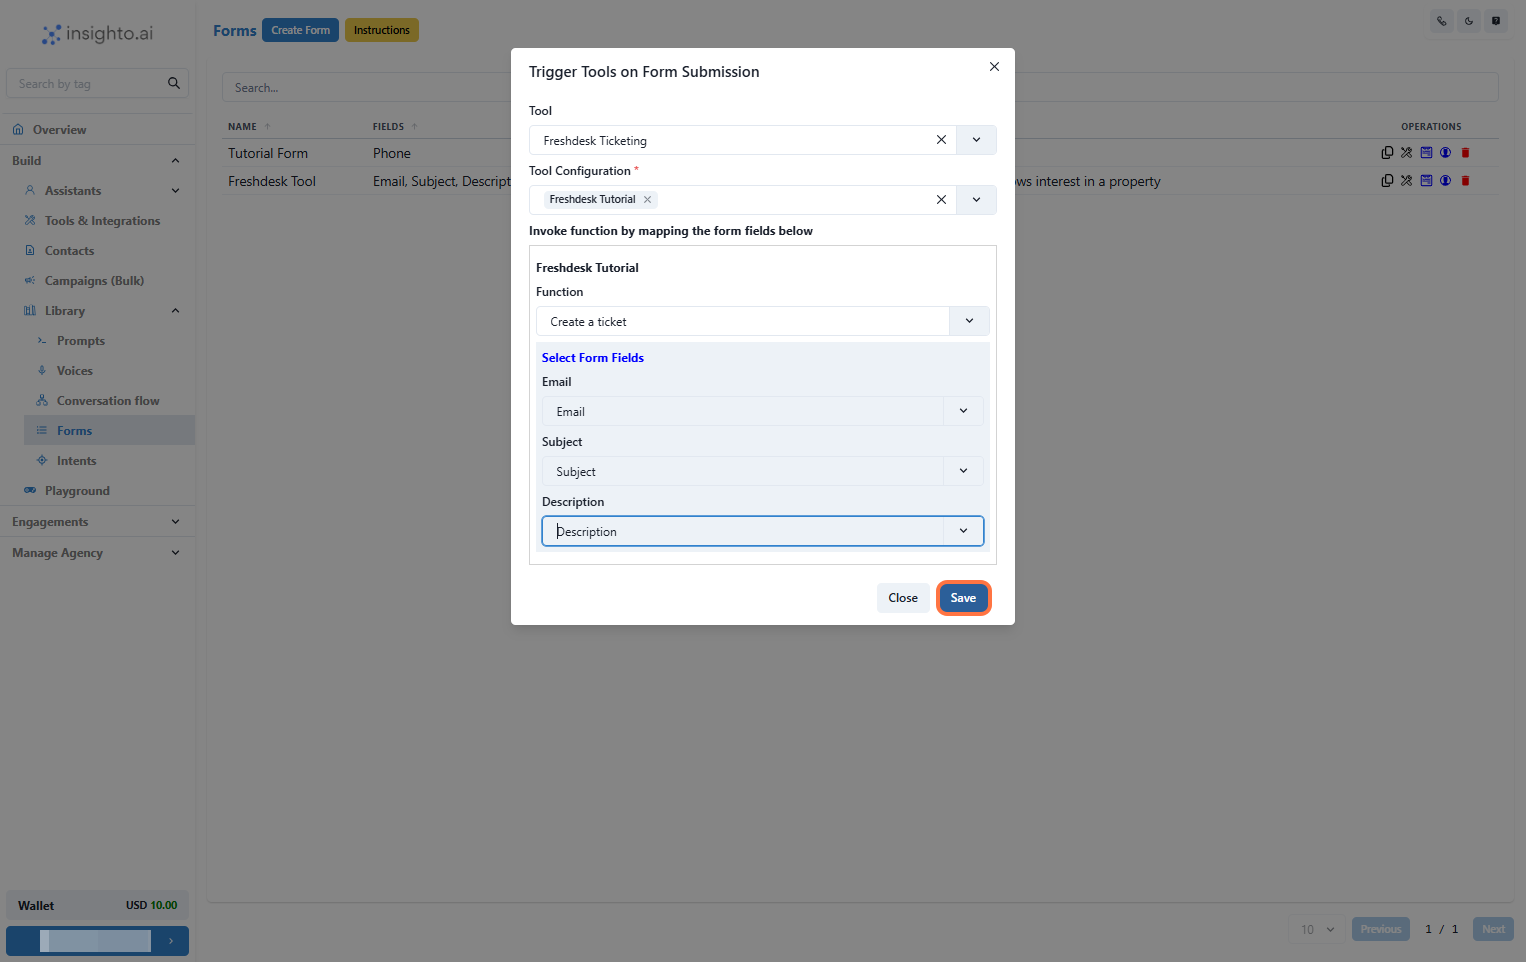Screen dimensions: 1526x962
Task: Collapse the Library section
Action: pyautogui.click(x=176, y=311)
